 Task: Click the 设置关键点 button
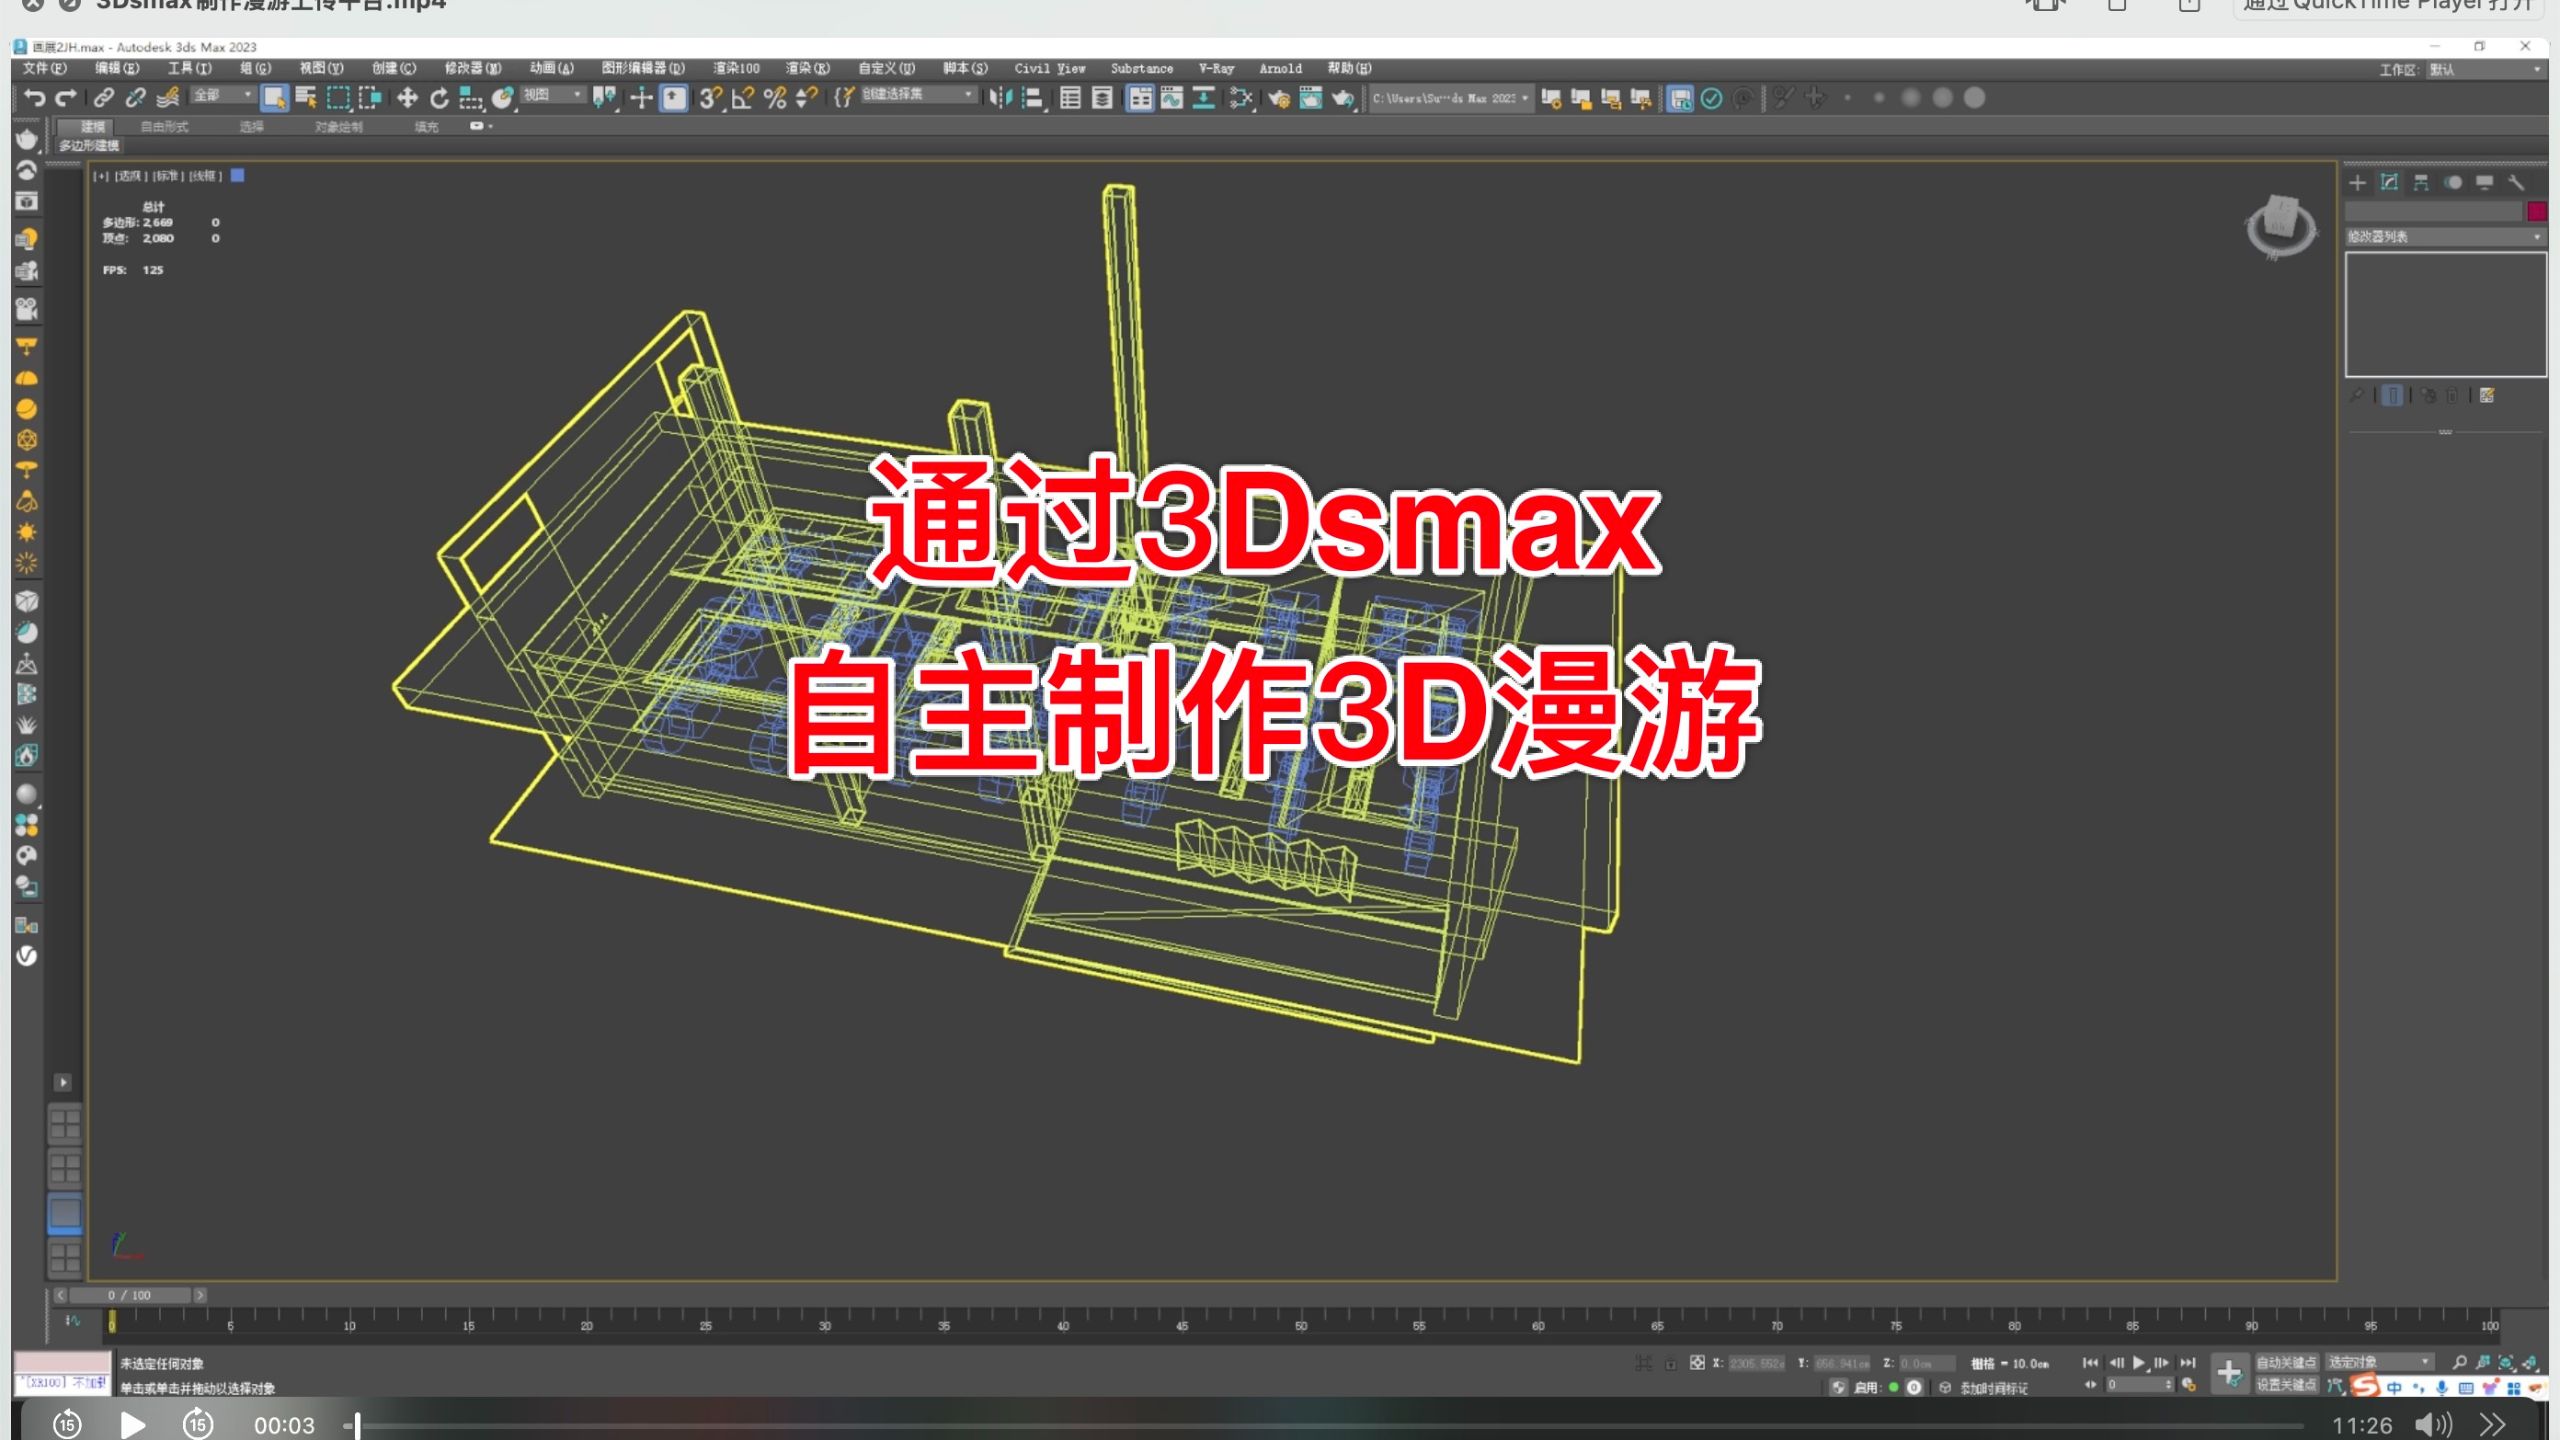pyautogui.click(x=2286, y=1385)
